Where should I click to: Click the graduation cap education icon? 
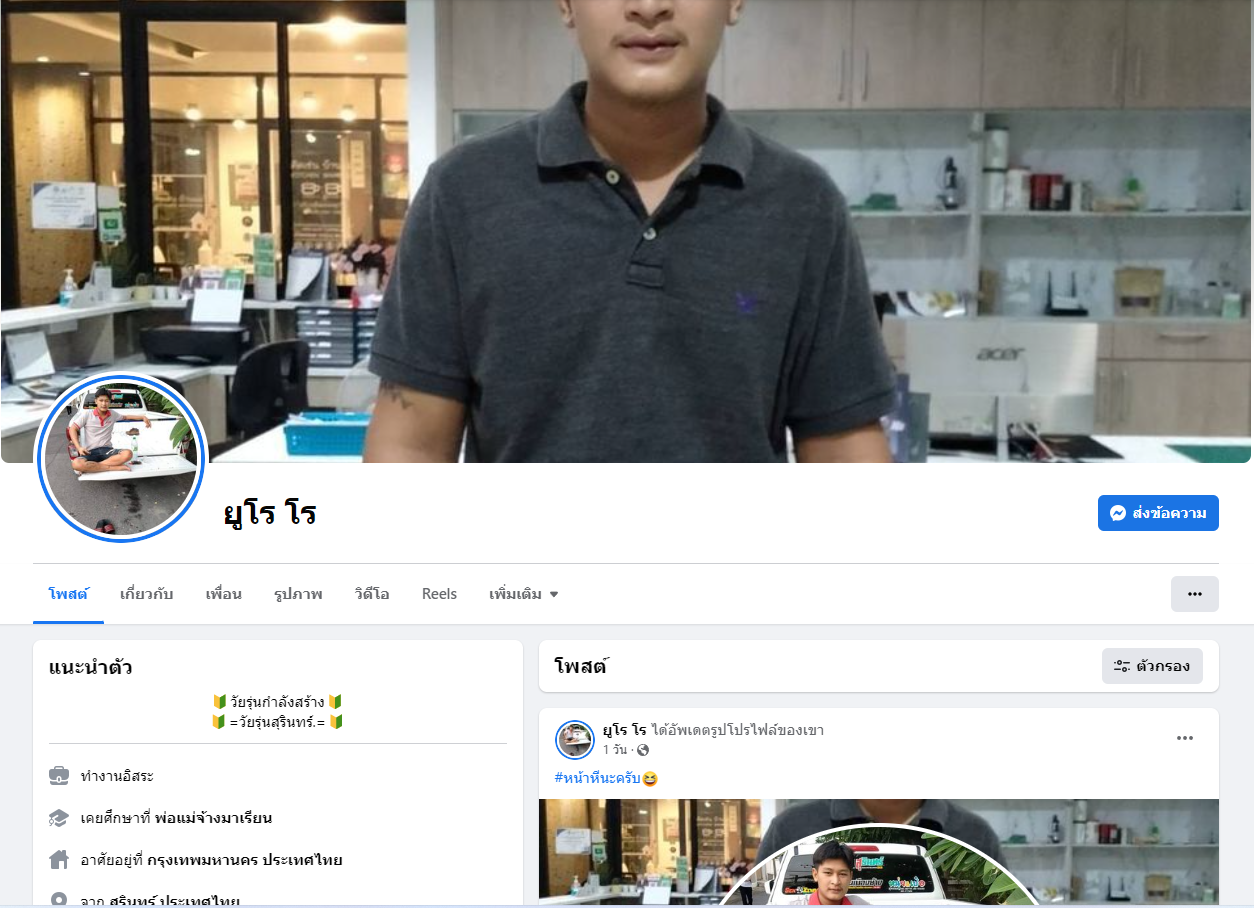point(59,818)
